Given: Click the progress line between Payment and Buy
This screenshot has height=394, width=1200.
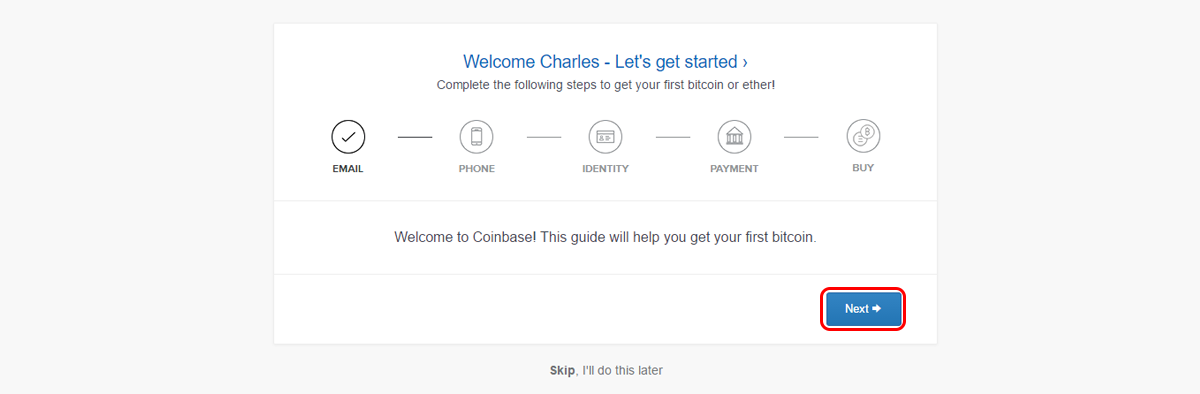Looking at the screenshot, I should coord(801,136).
